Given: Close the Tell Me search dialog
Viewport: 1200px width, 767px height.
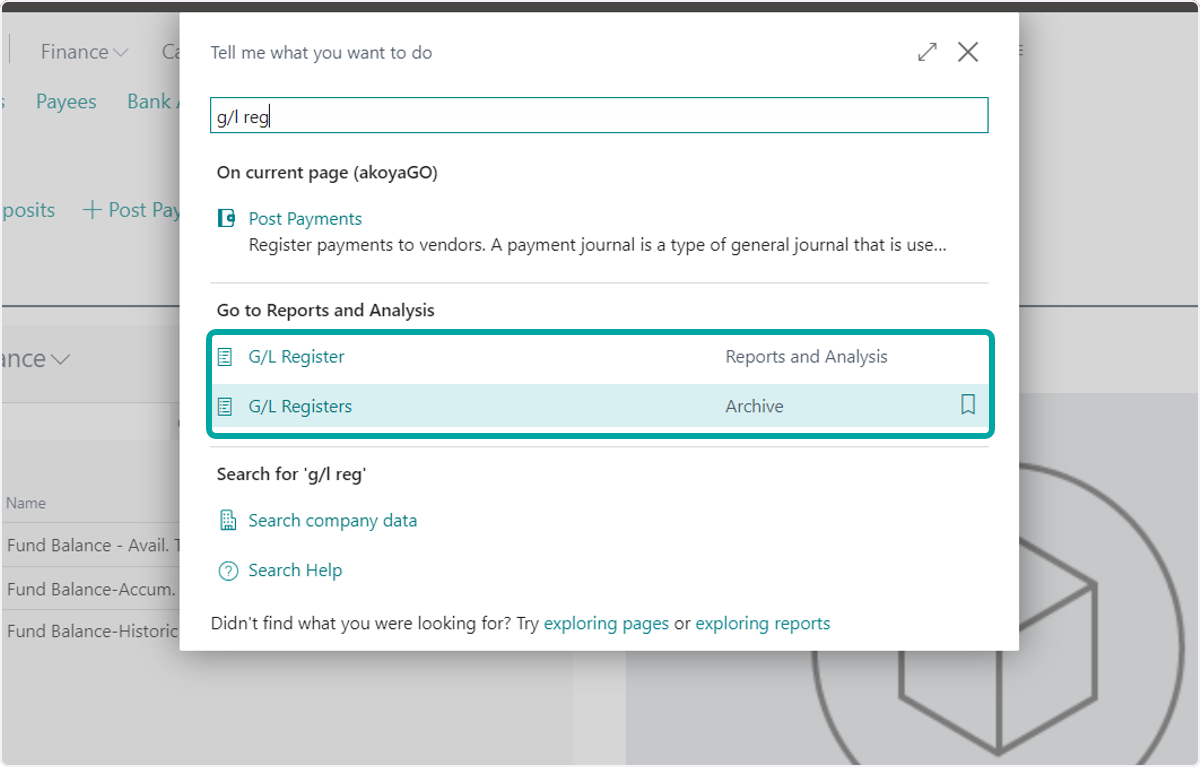Looking at the screenshot, I should [x=968, y=52].
